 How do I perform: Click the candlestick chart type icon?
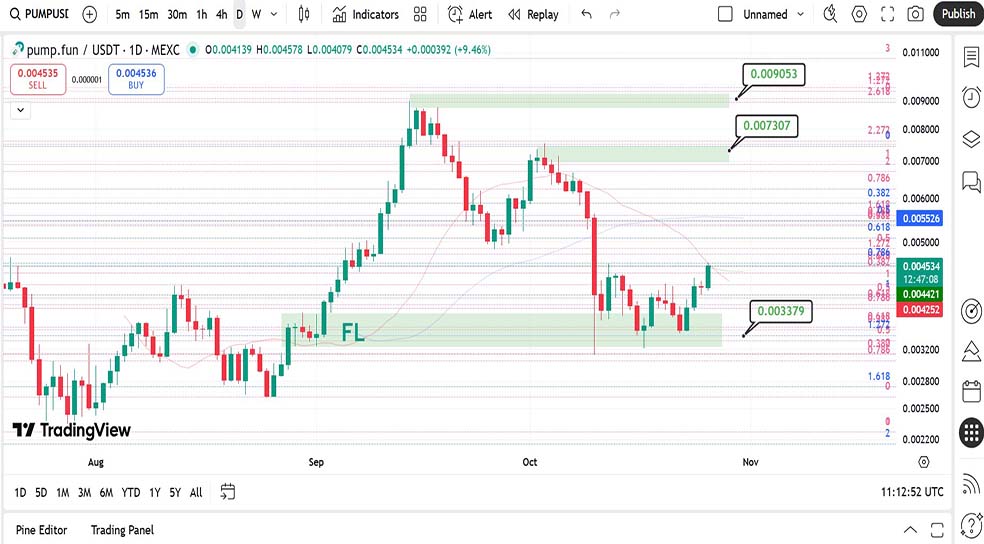304,14
